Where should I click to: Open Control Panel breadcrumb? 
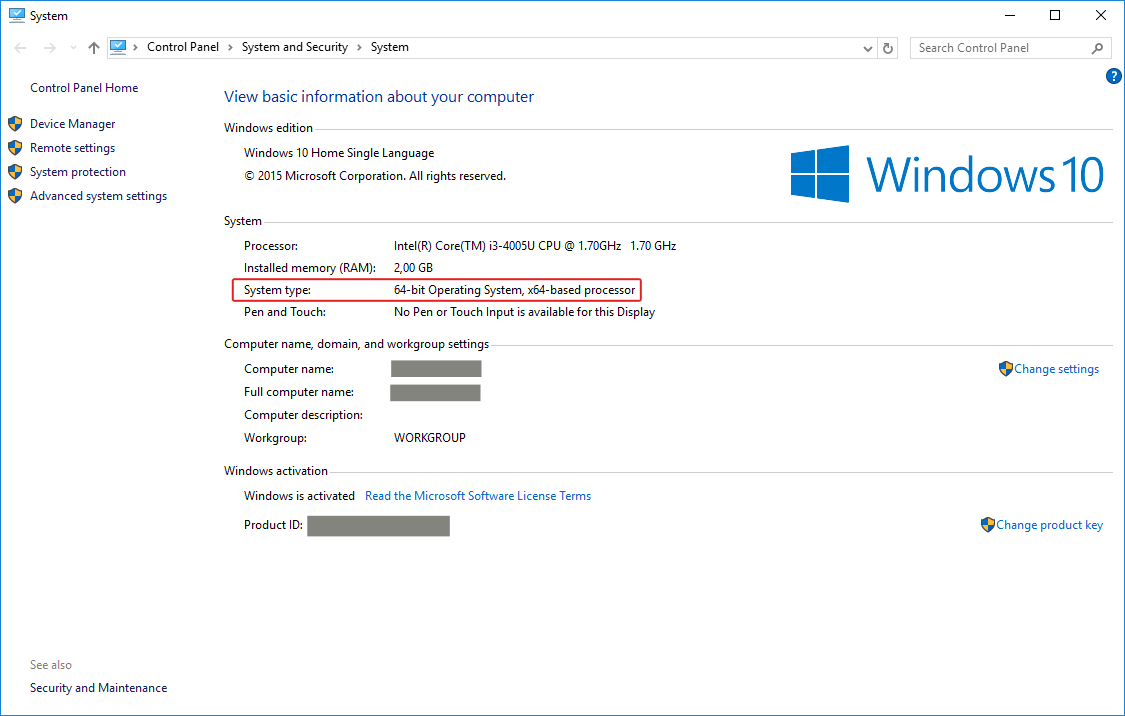[x=183, y=47]
